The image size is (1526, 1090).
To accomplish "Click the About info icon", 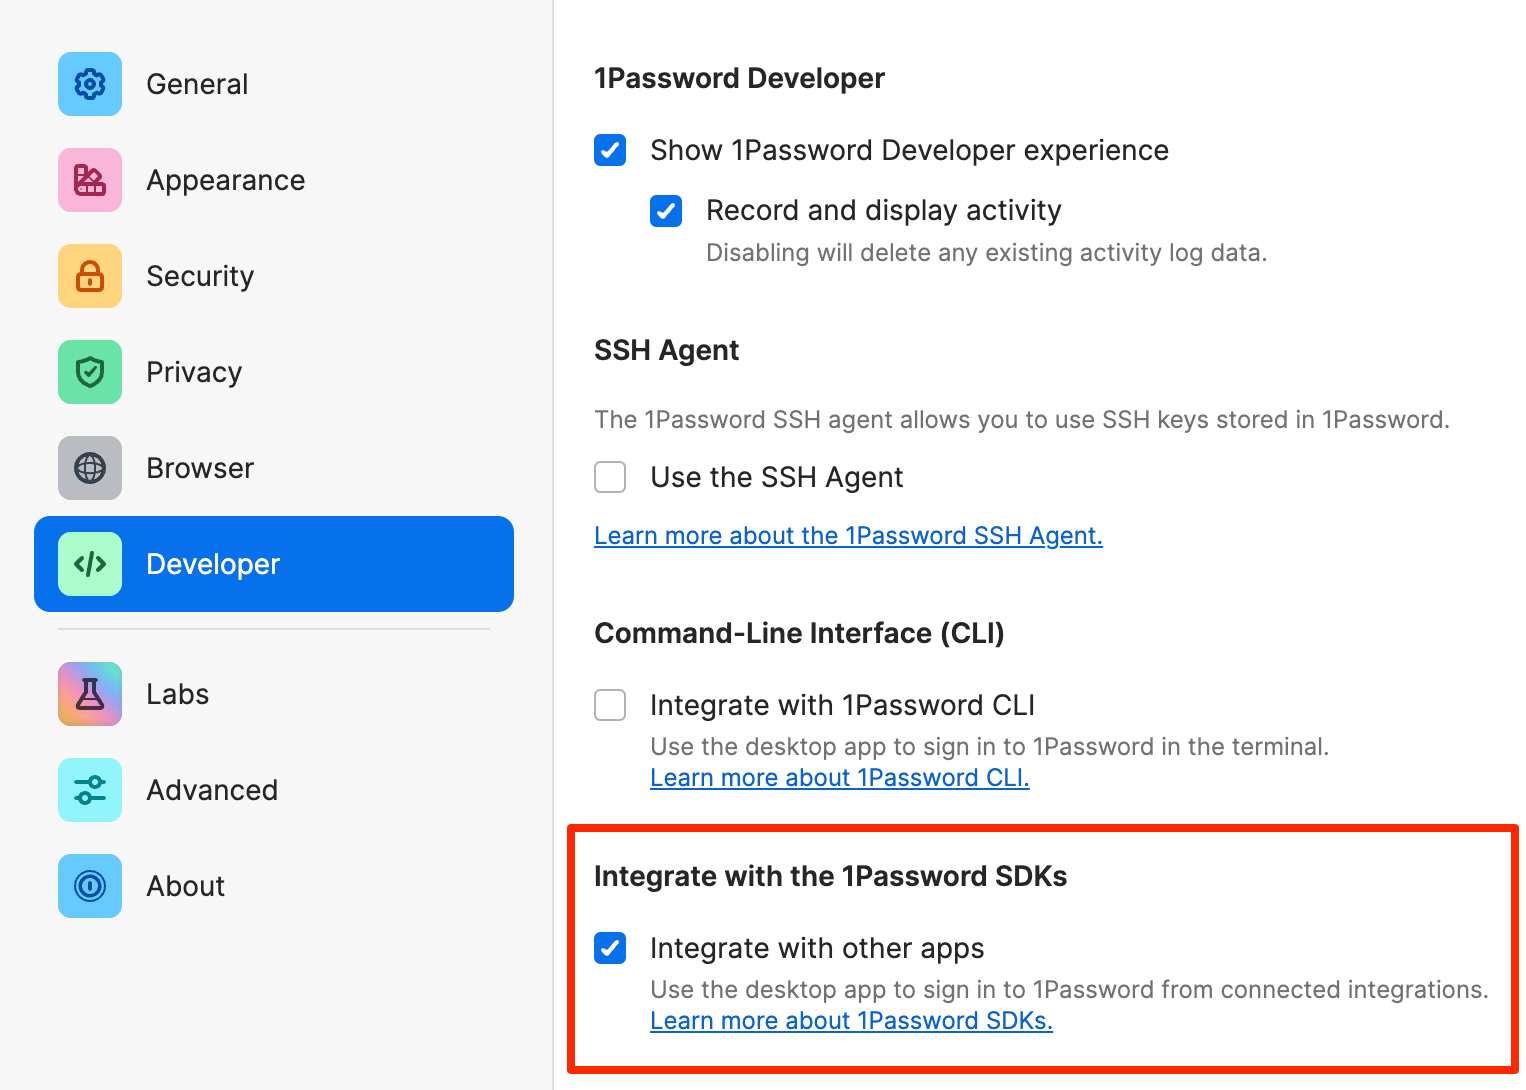I will [89, 886].
